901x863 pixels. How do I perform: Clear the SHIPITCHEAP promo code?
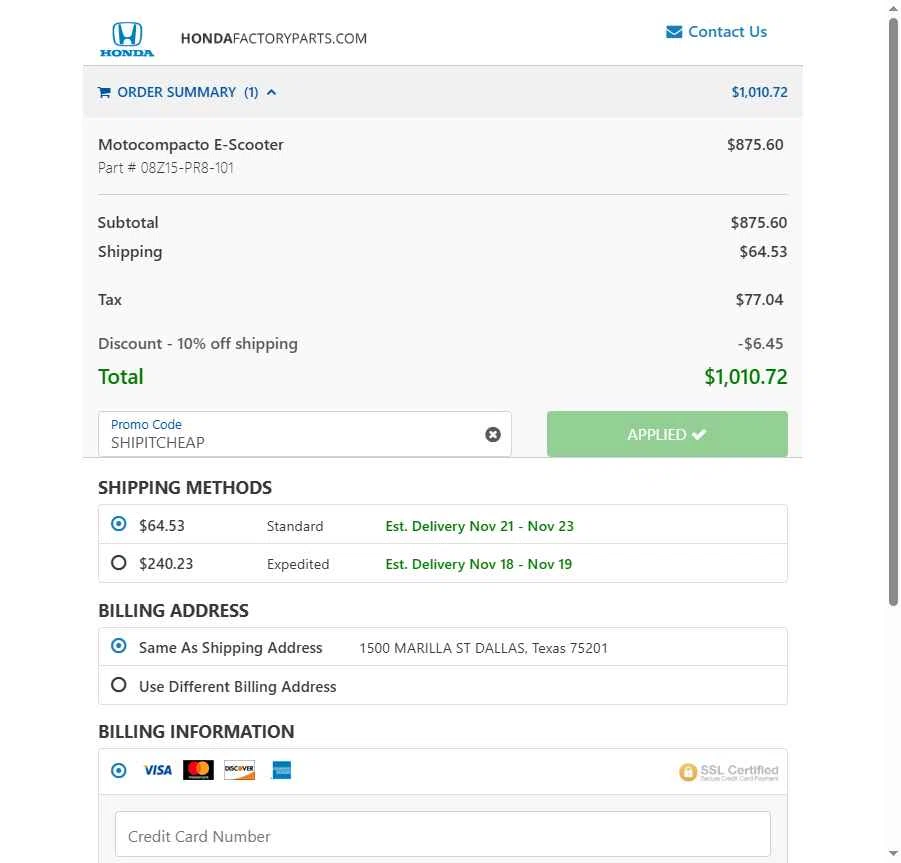click(492, 434)
